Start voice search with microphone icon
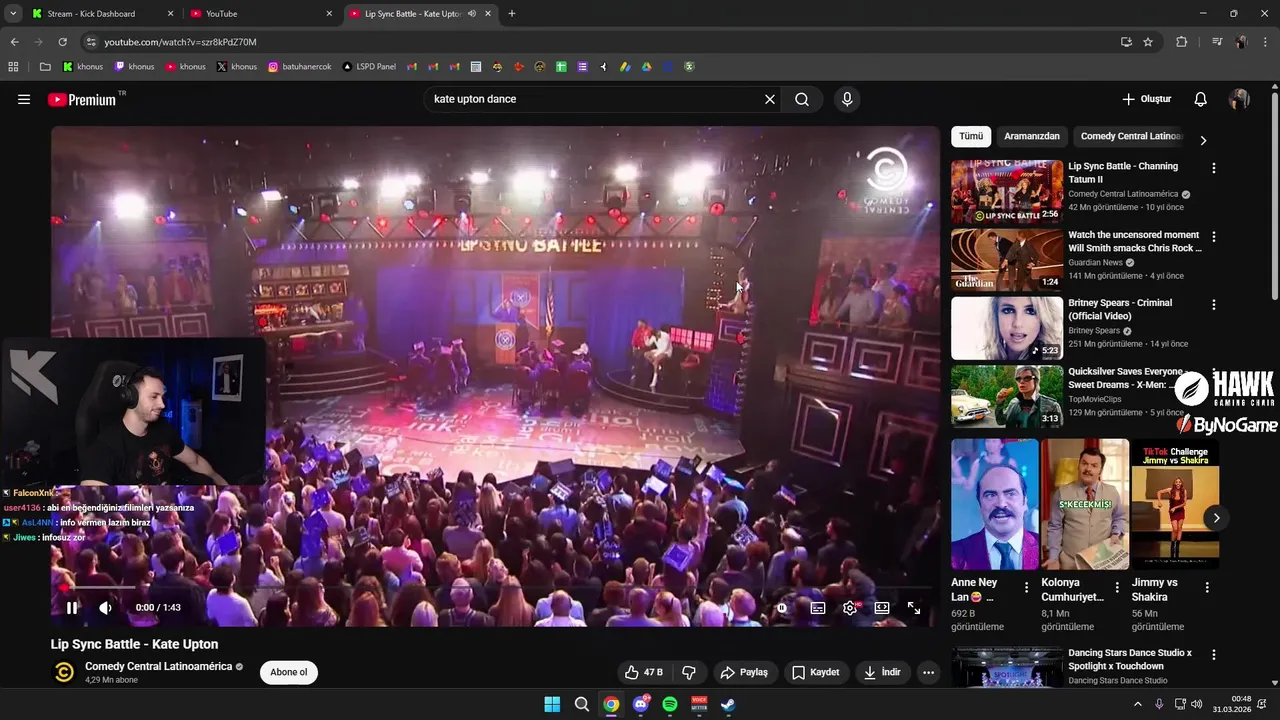Image resolution: width=1280 pixels, height=720 pixels. [x=847, y=99]
